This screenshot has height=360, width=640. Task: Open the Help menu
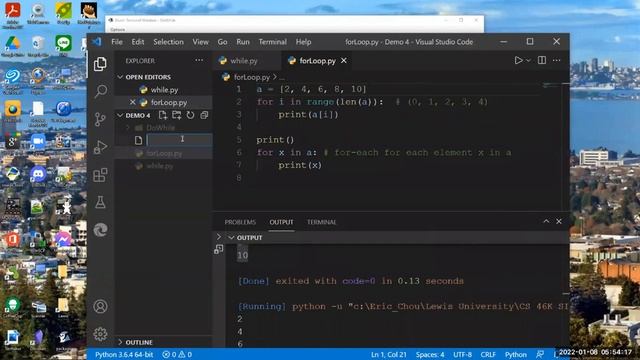click(x=303, y=42)
